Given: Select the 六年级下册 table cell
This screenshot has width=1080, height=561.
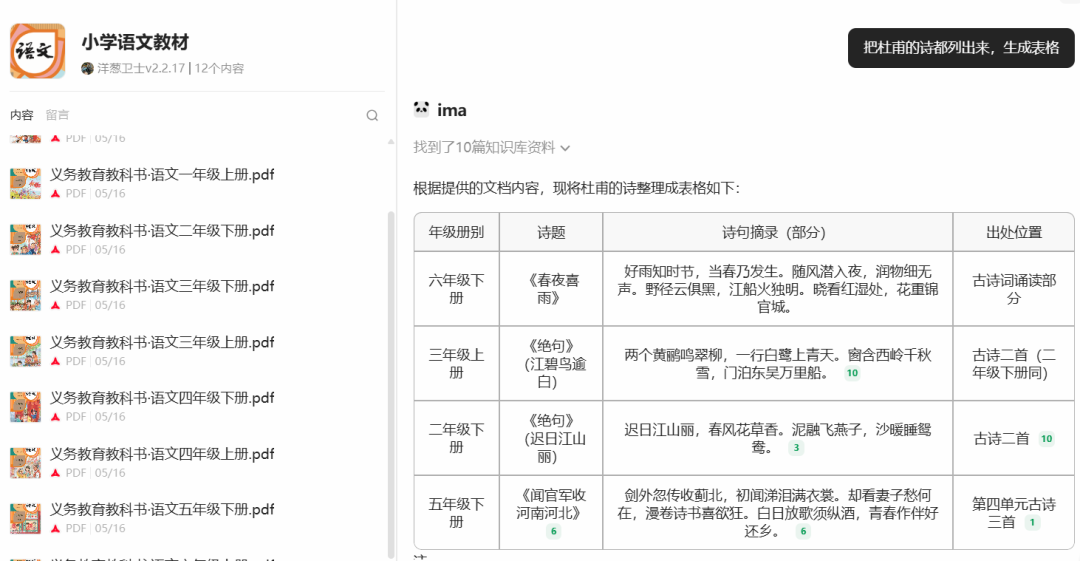Looking at the screenshot, I should 456,289.
